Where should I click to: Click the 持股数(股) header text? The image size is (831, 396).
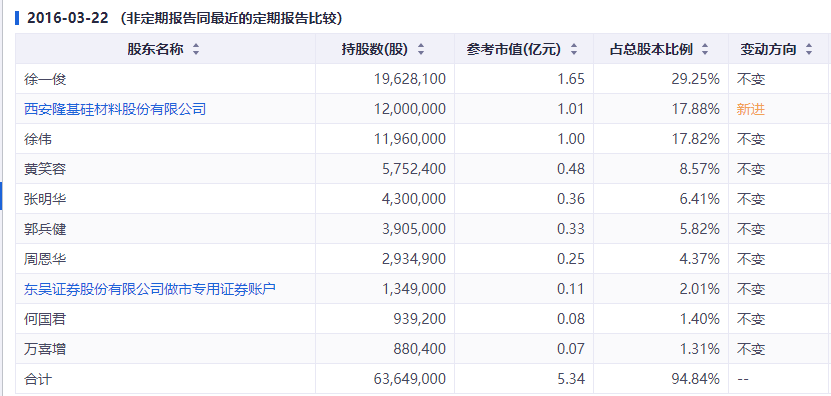(375, 50)
